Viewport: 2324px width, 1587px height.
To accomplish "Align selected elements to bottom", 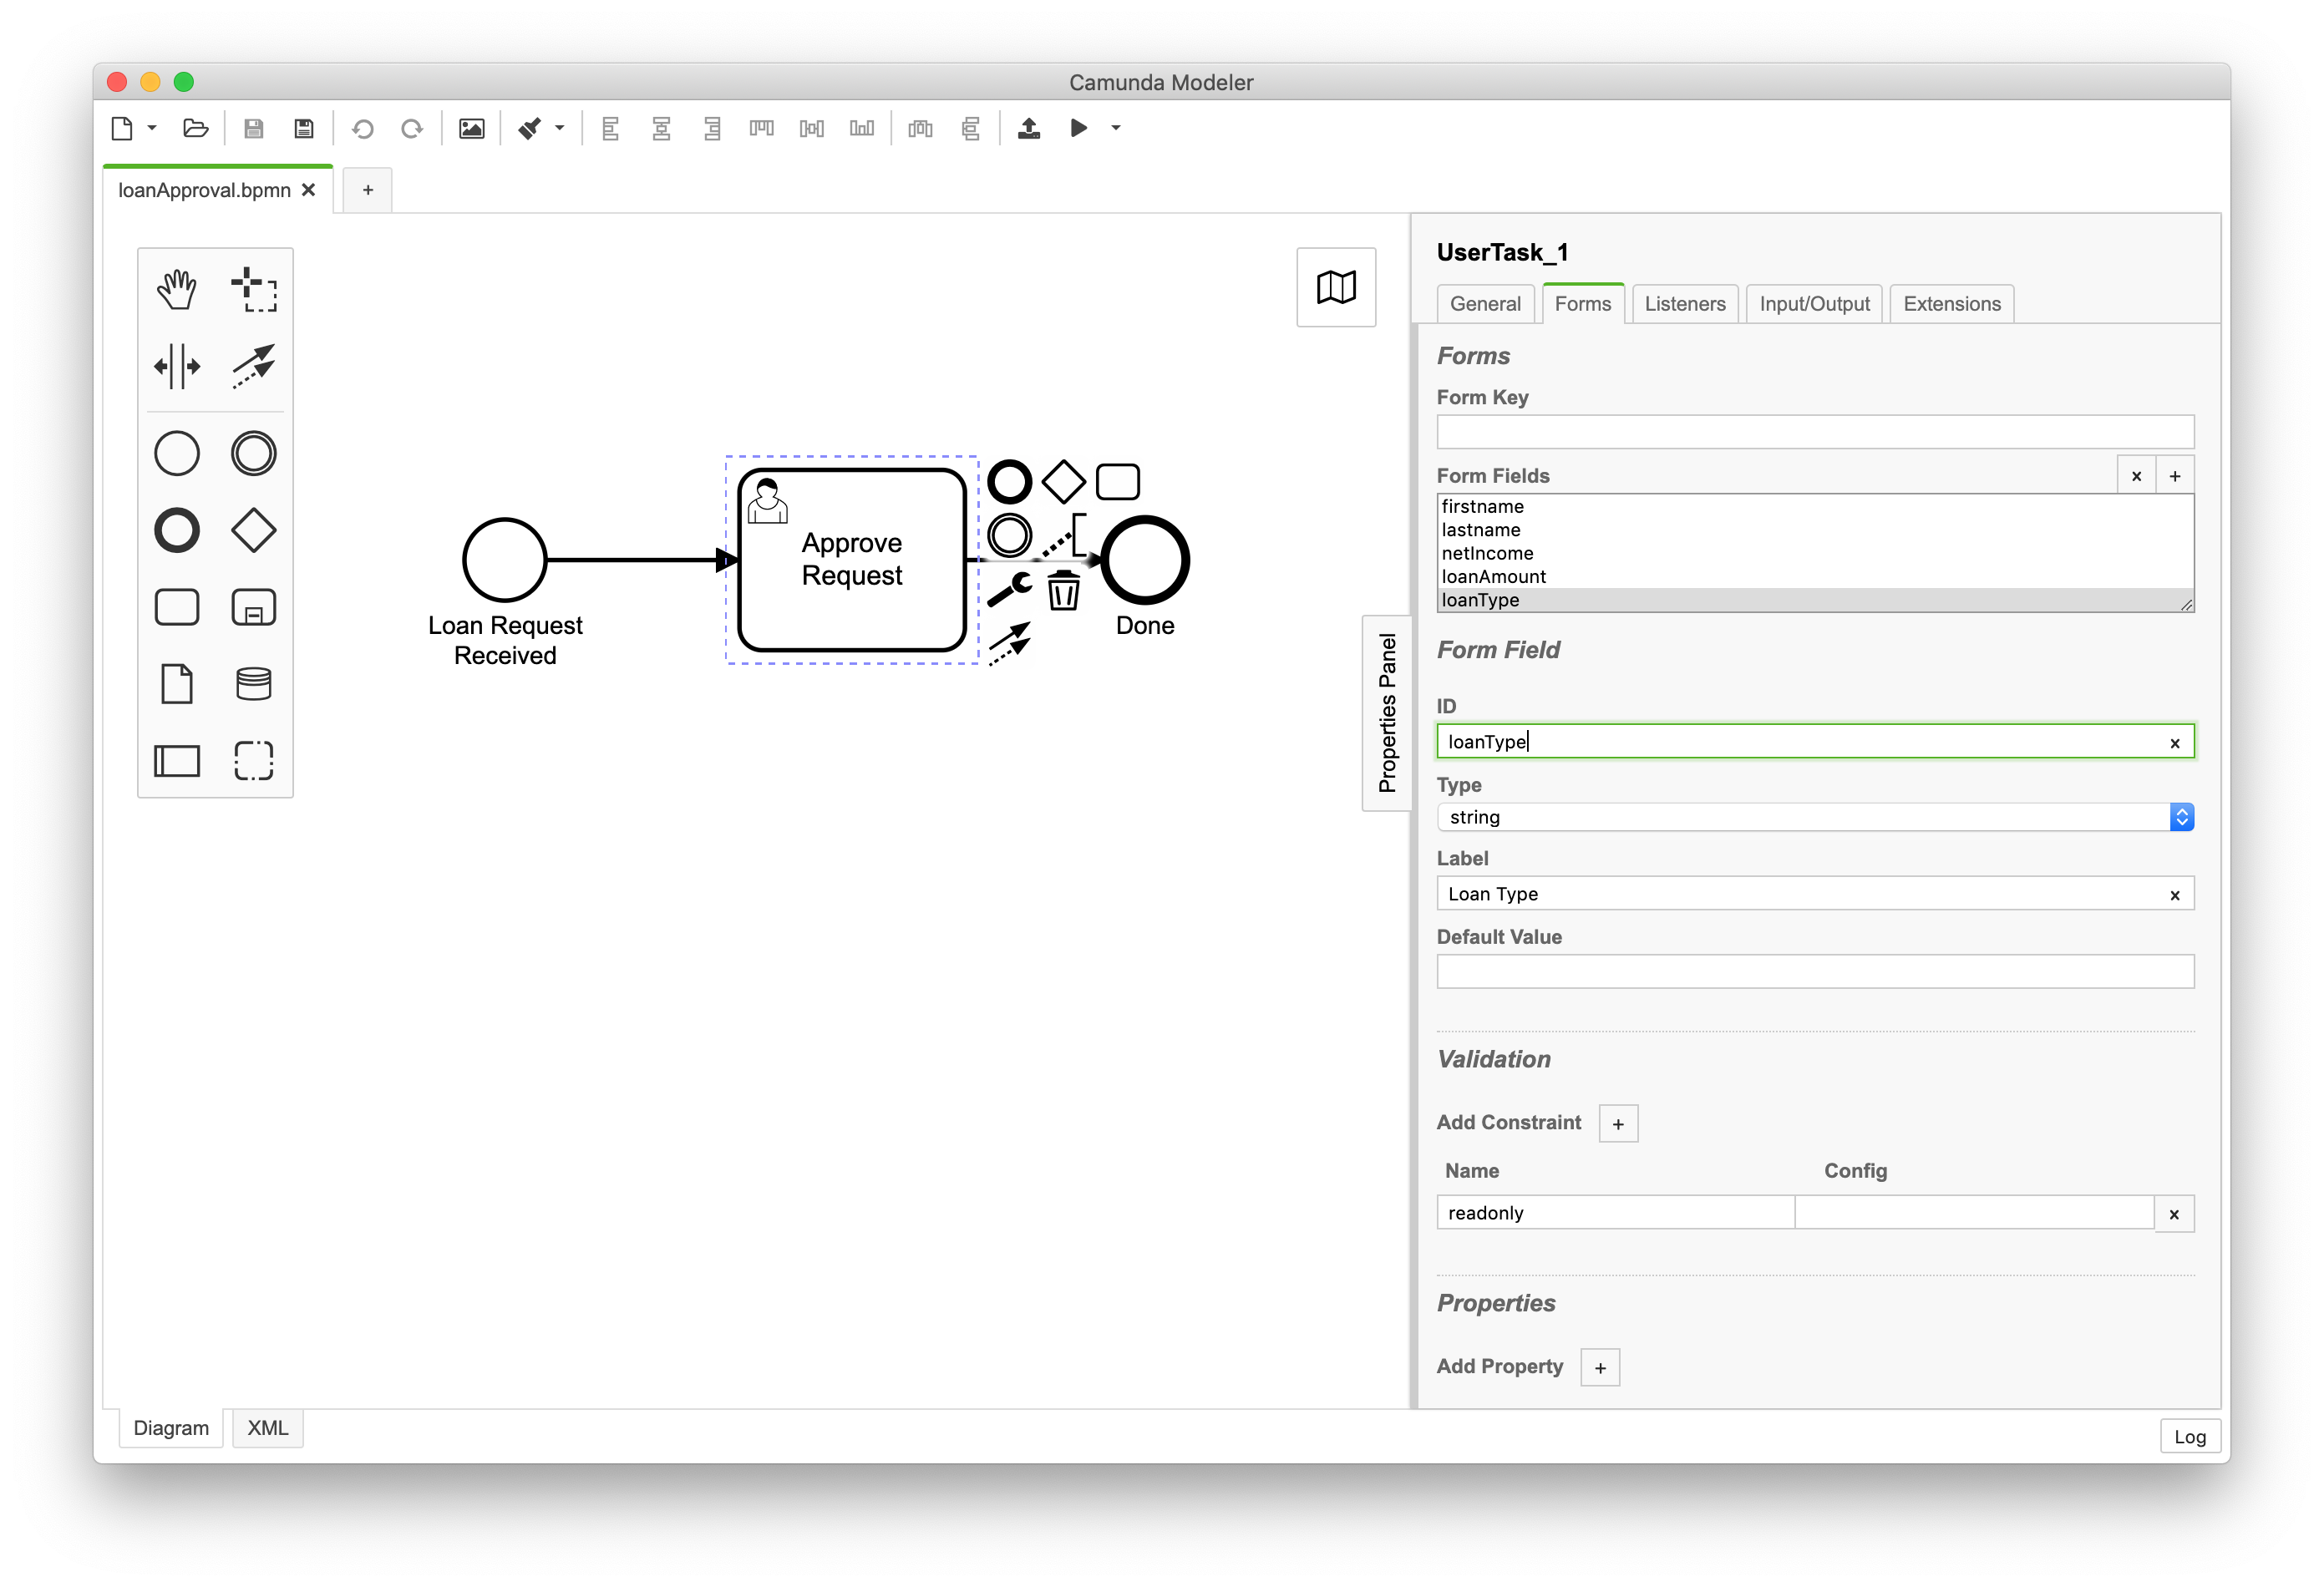I will click(x=862, y=128).
